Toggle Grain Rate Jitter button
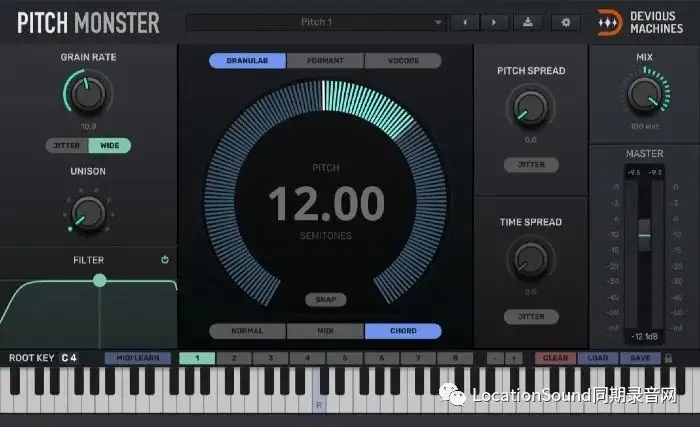 coord(67,146)
